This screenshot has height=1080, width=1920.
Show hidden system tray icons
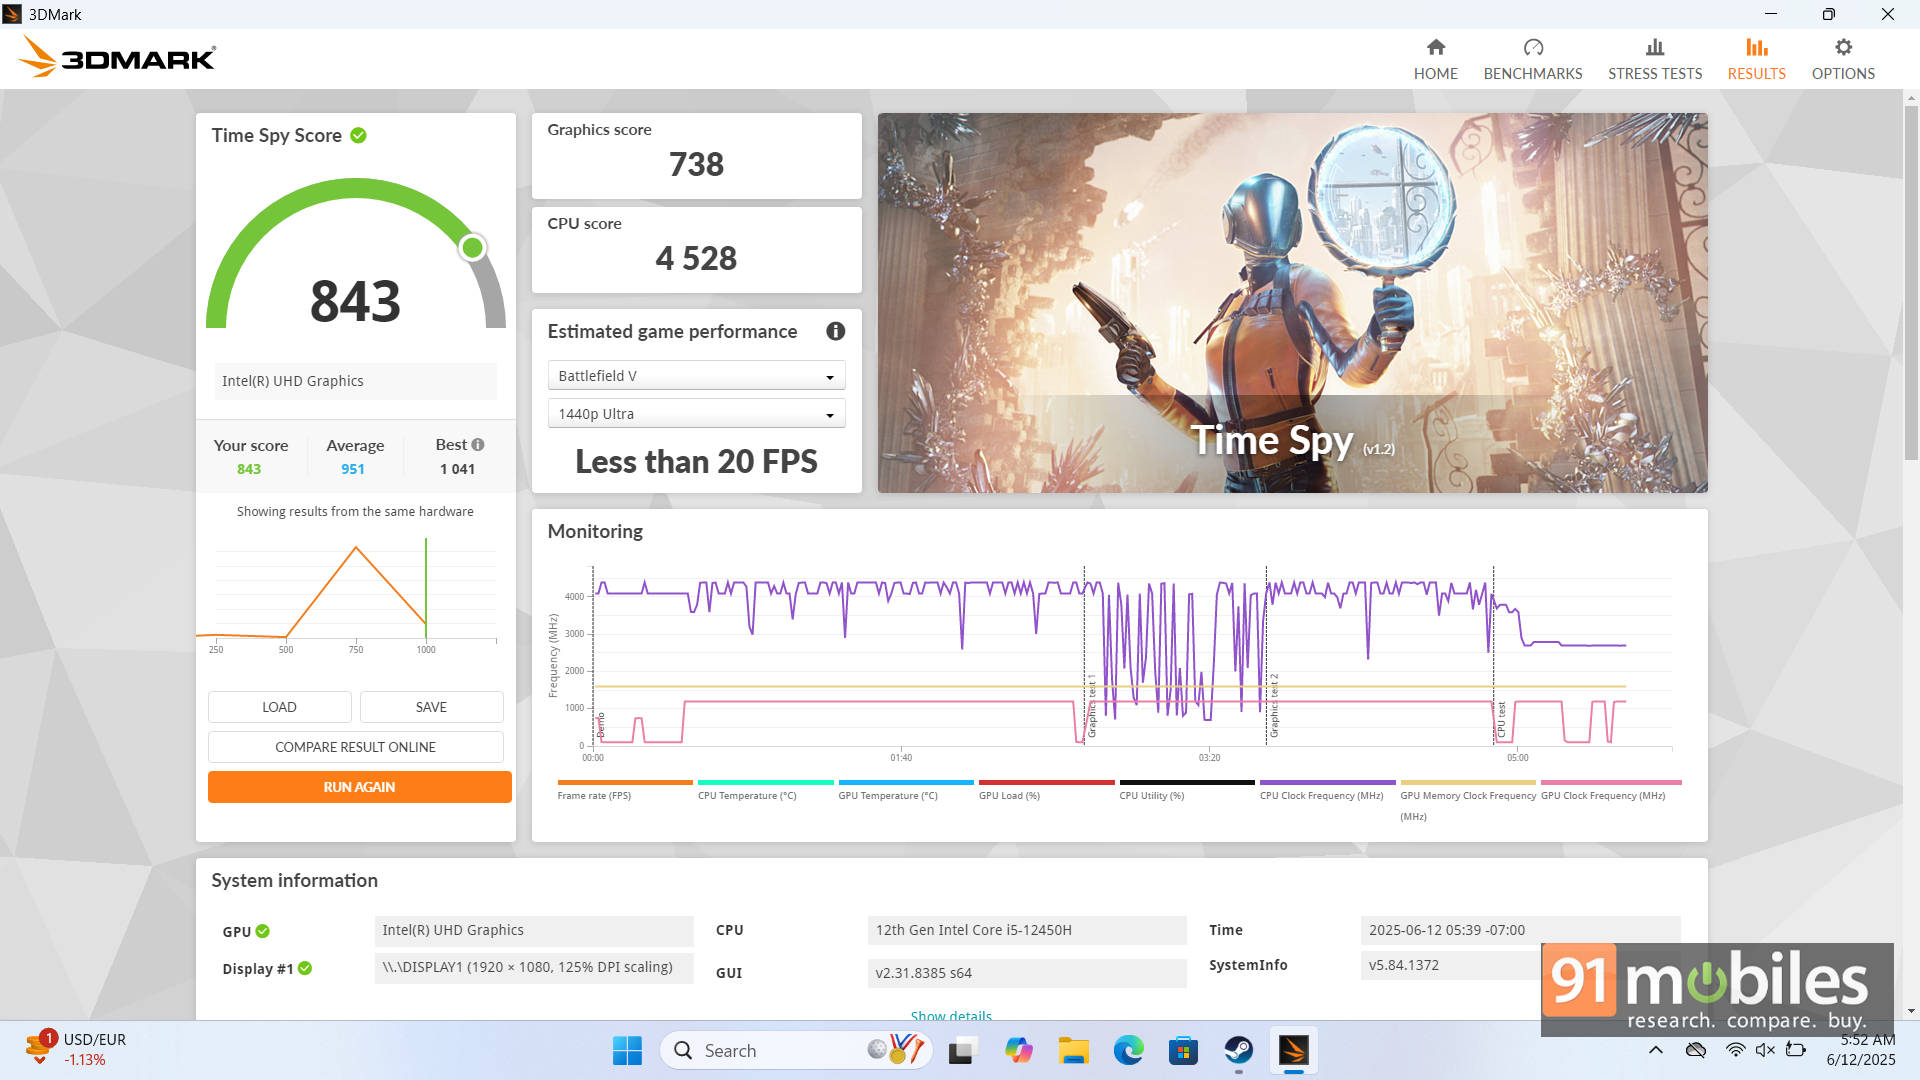pyautogui.click(x=1655, y=1050)
